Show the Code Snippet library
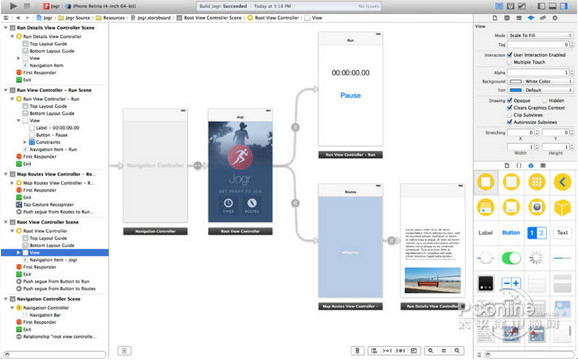Viewport: 578px width, 360px height. pyautogui.click(x=519, y=166)
